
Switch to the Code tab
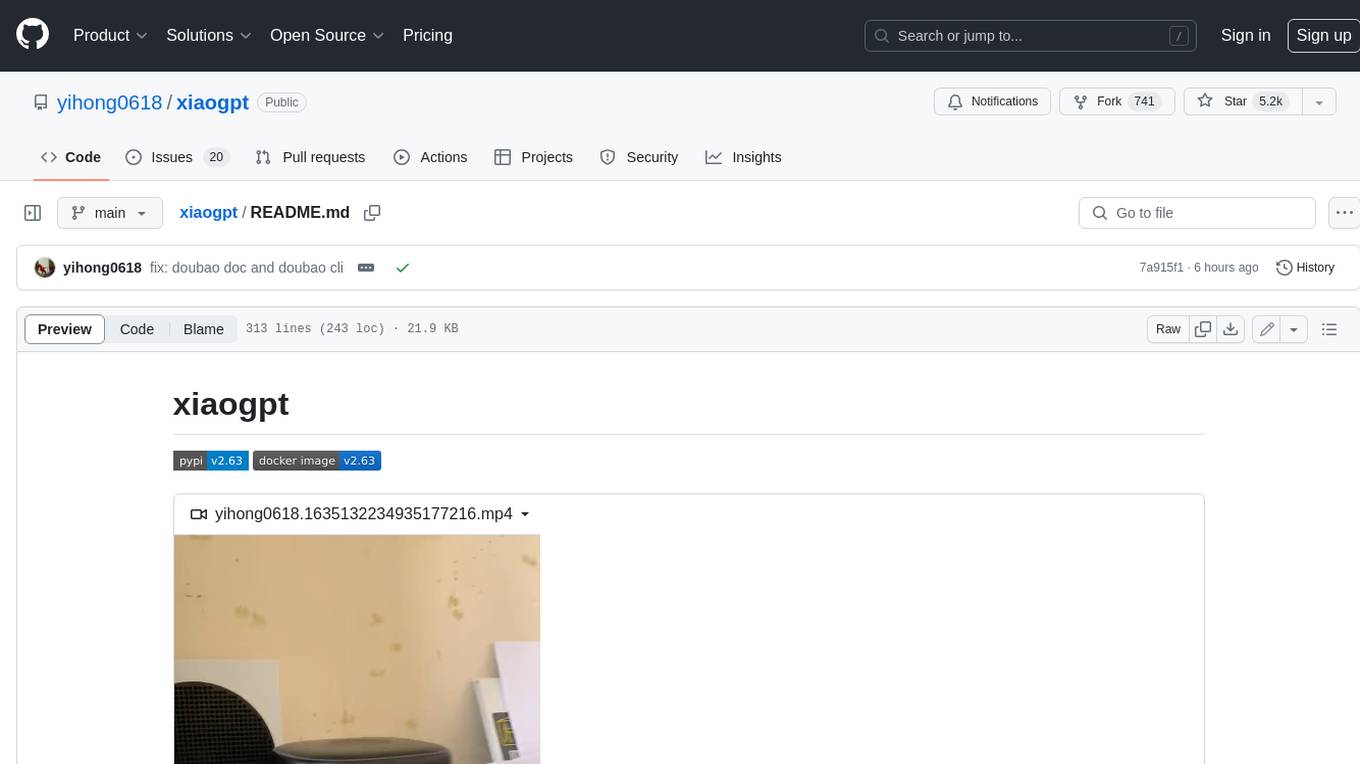[71, 157]
